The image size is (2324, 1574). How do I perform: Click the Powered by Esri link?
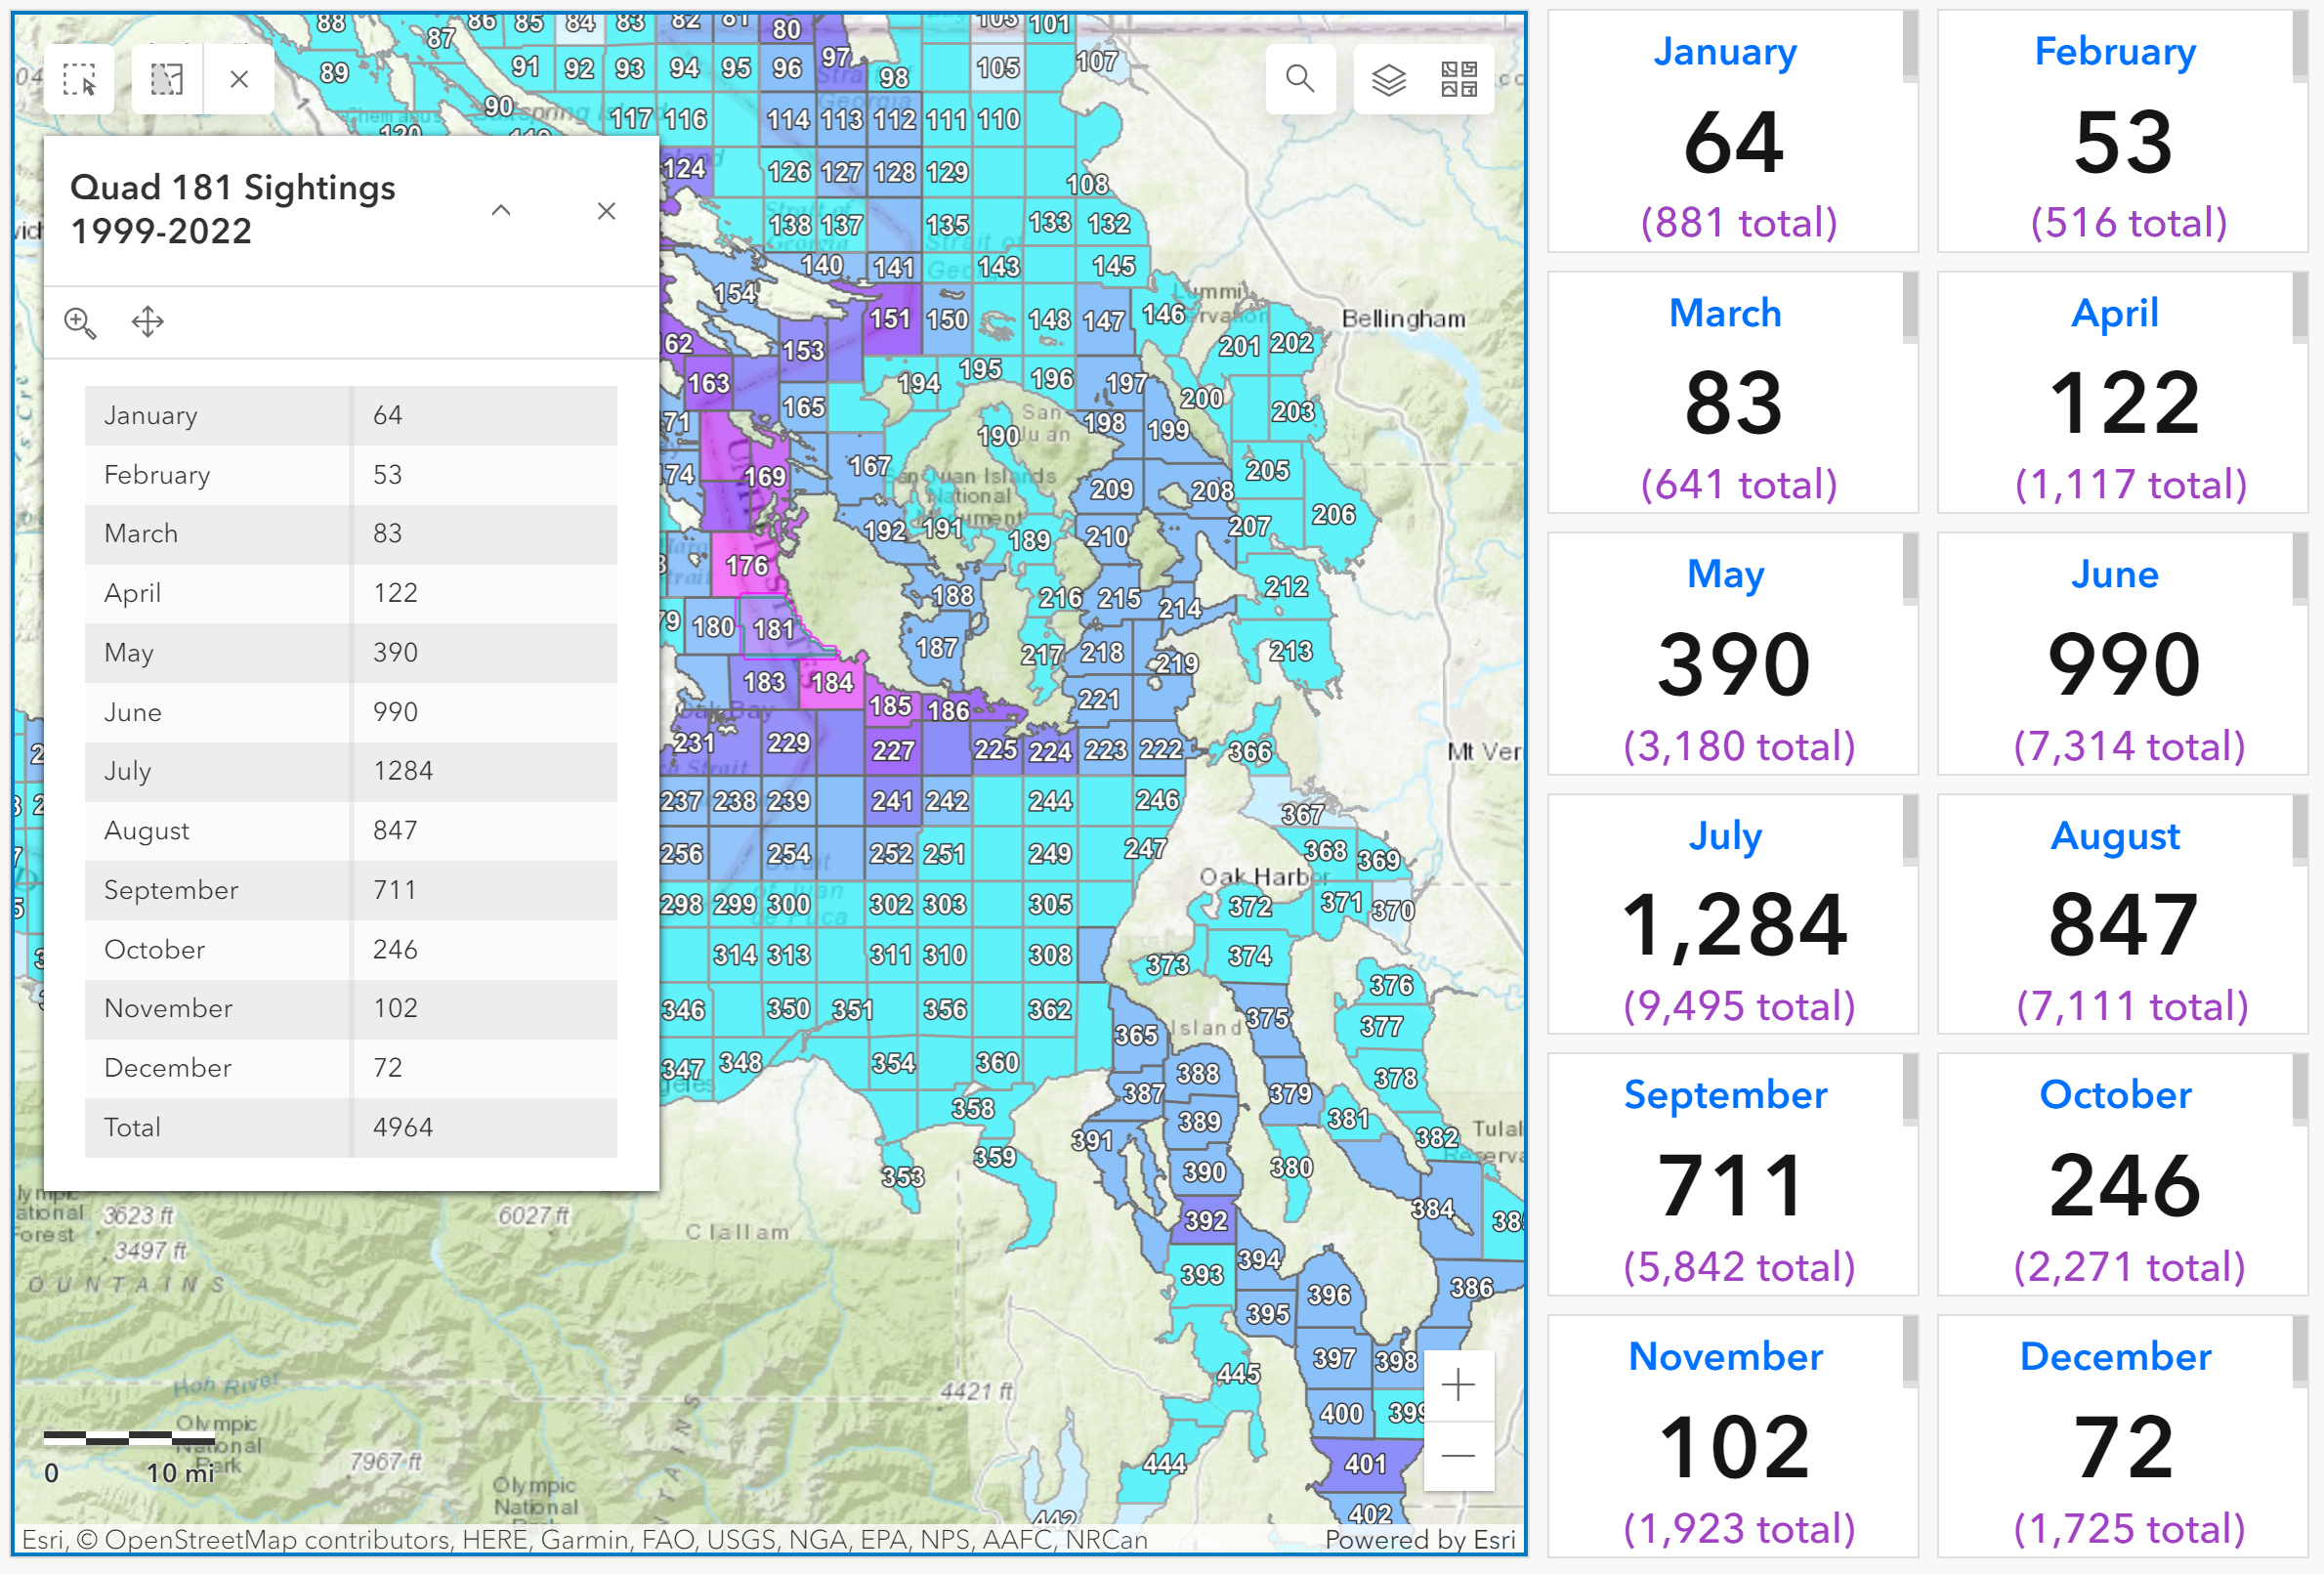point(1419,1539)
